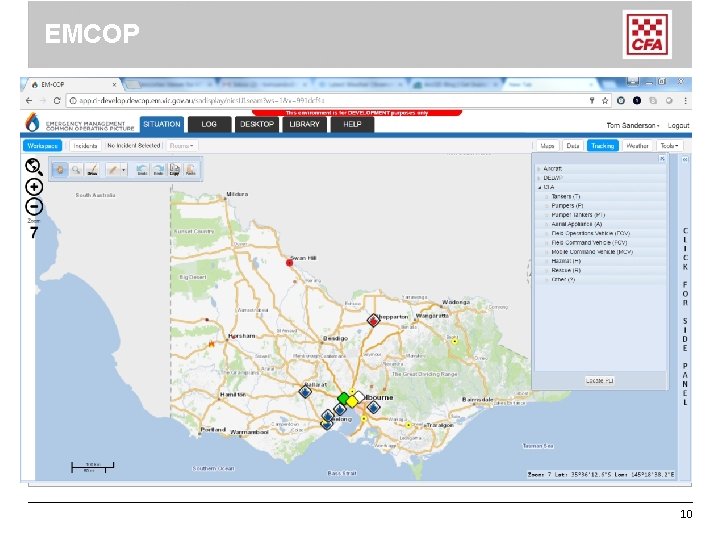Tick the Mobile Command Vehicle (MCV) checkbox
The width and height of the screenshot is (720, 540).
547,252
